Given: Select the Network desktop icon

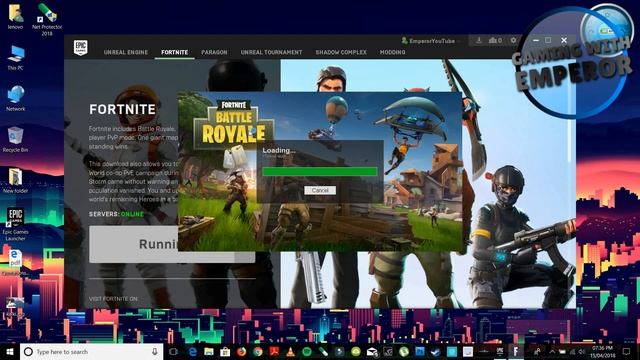Looking at the screenshot, I should pyautogui.click(x=15, y=99).
